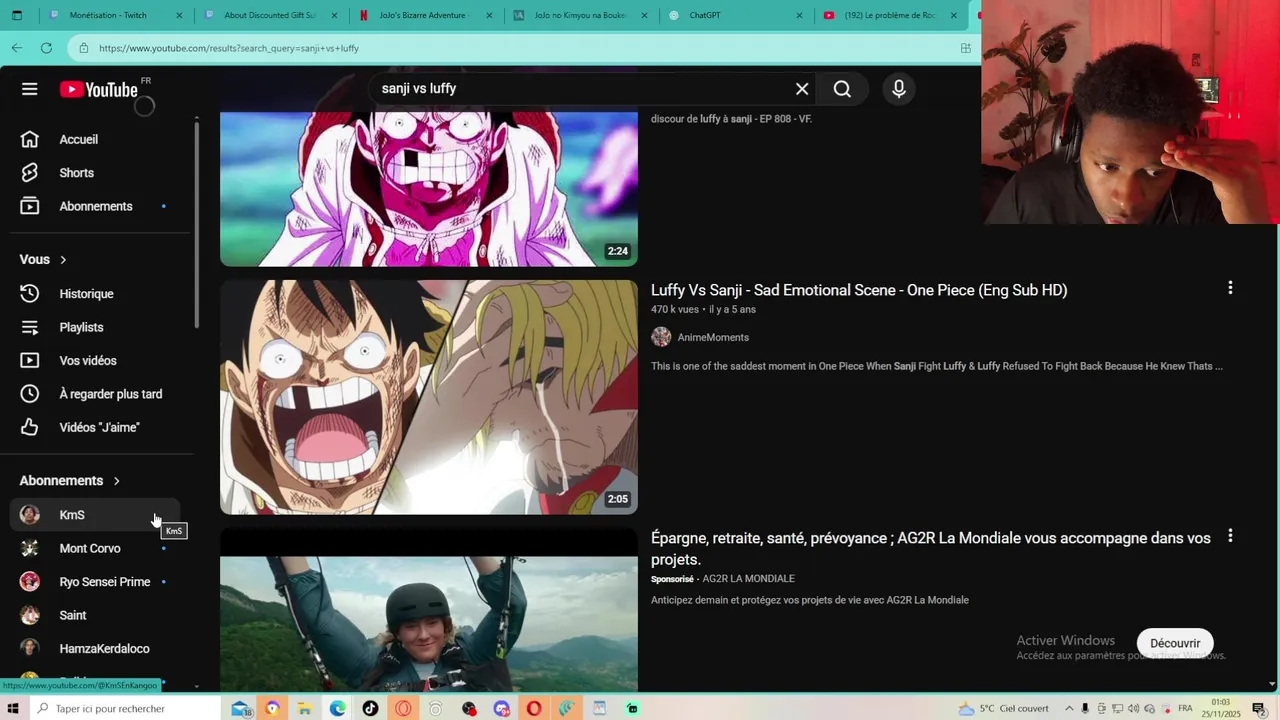Open the KmS channel subscription
This screenshot has height=720, width=1280.
tap(95, 515)
